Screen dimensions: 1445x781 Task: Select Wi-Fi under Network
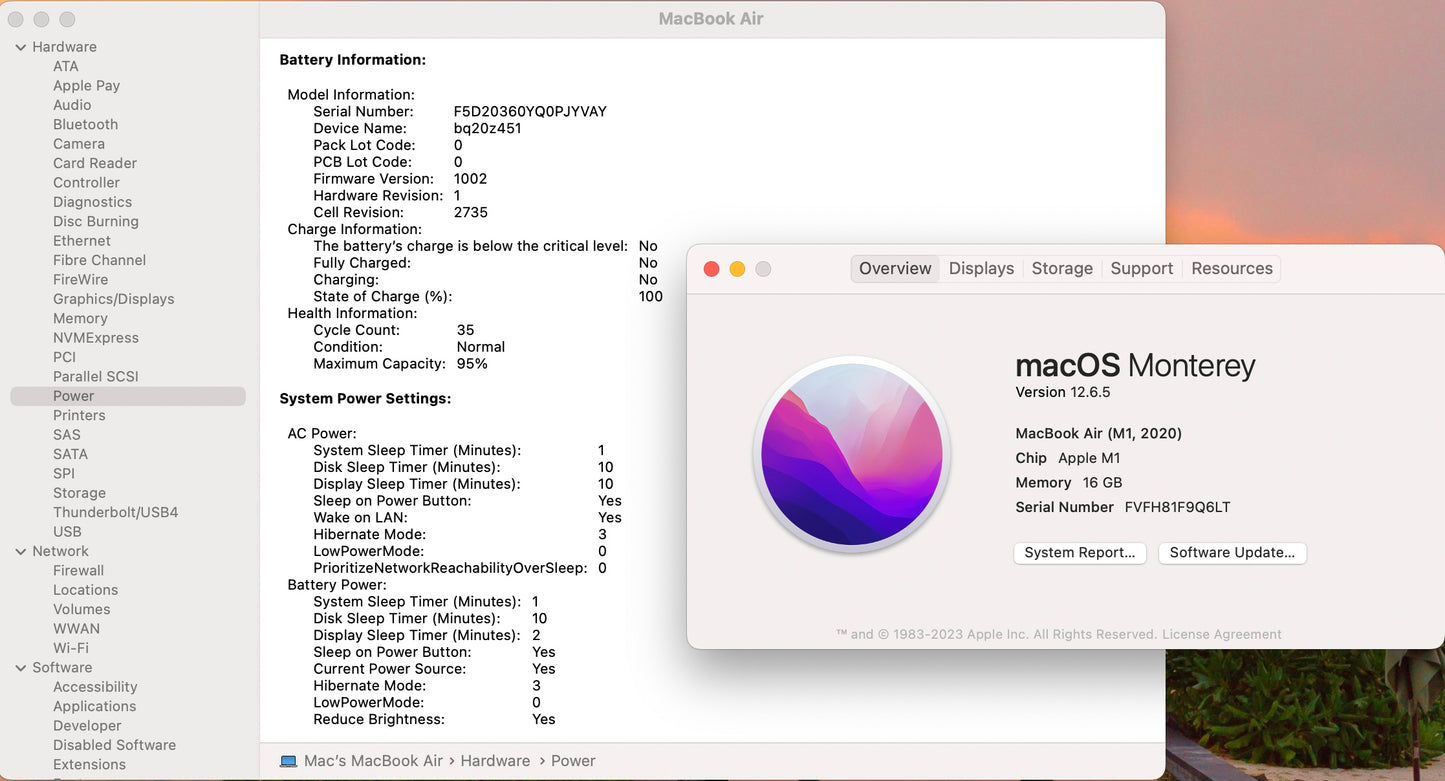point(71,648)
